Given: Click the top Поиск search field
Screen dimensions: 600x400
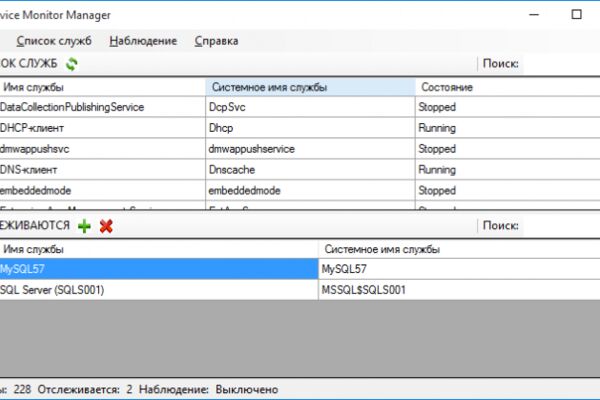Looking at the screenshot, I should (x=561, y=64).
